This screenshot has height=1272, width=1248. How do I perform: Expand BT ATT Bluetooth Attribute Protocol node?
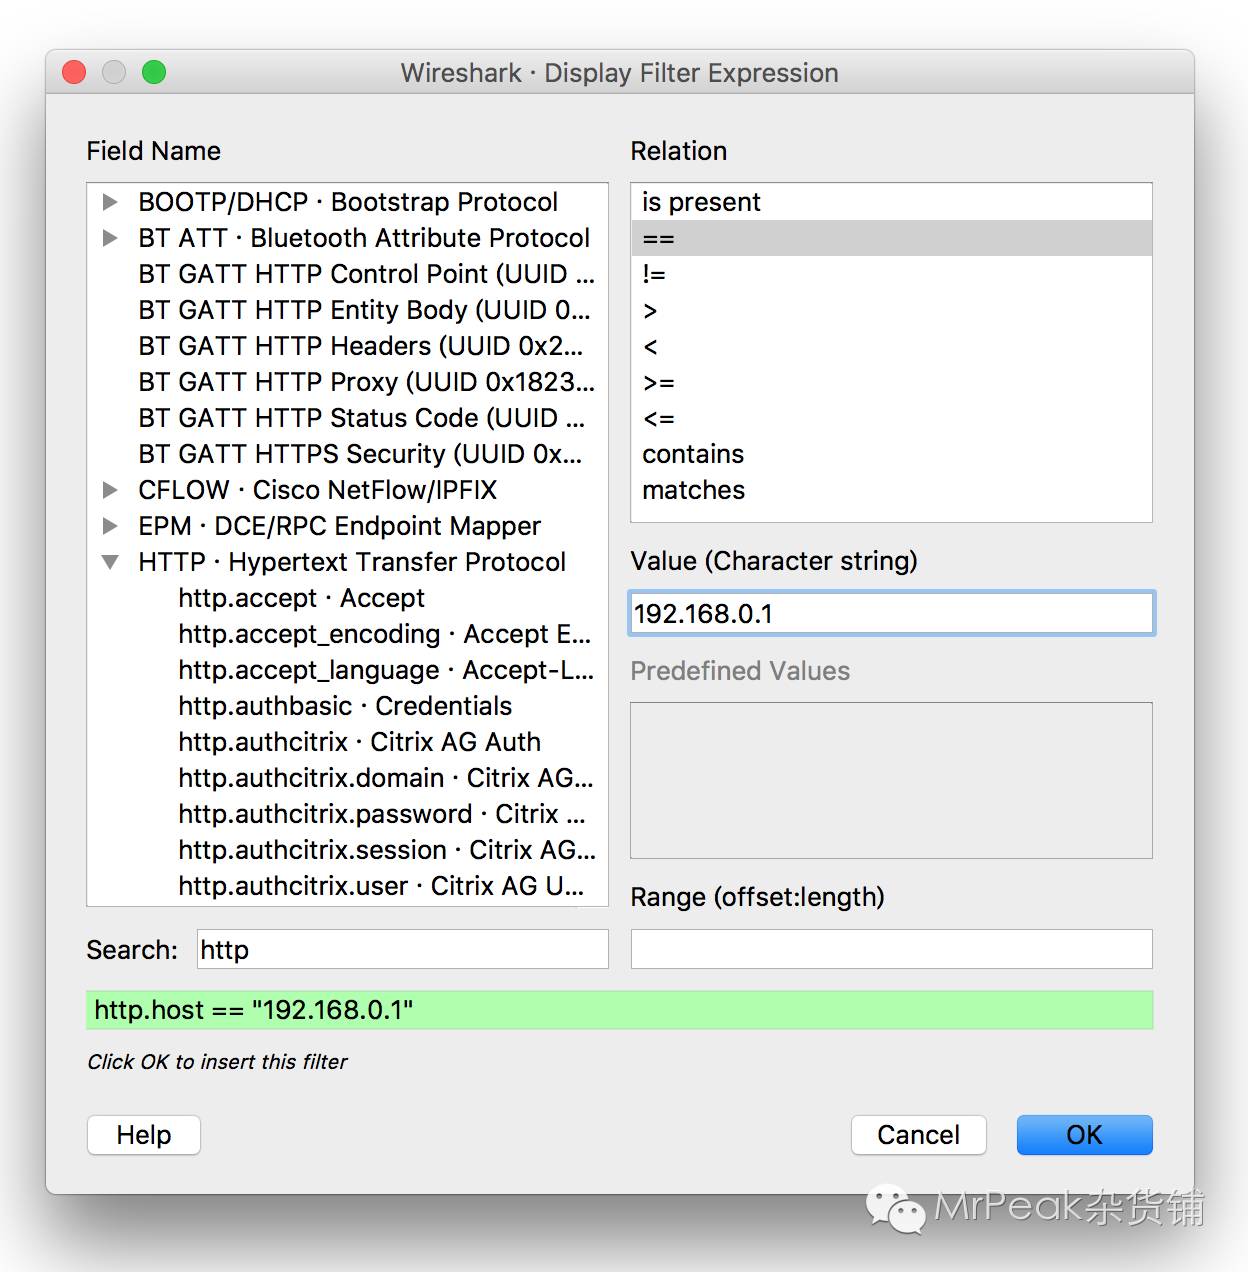110,238
